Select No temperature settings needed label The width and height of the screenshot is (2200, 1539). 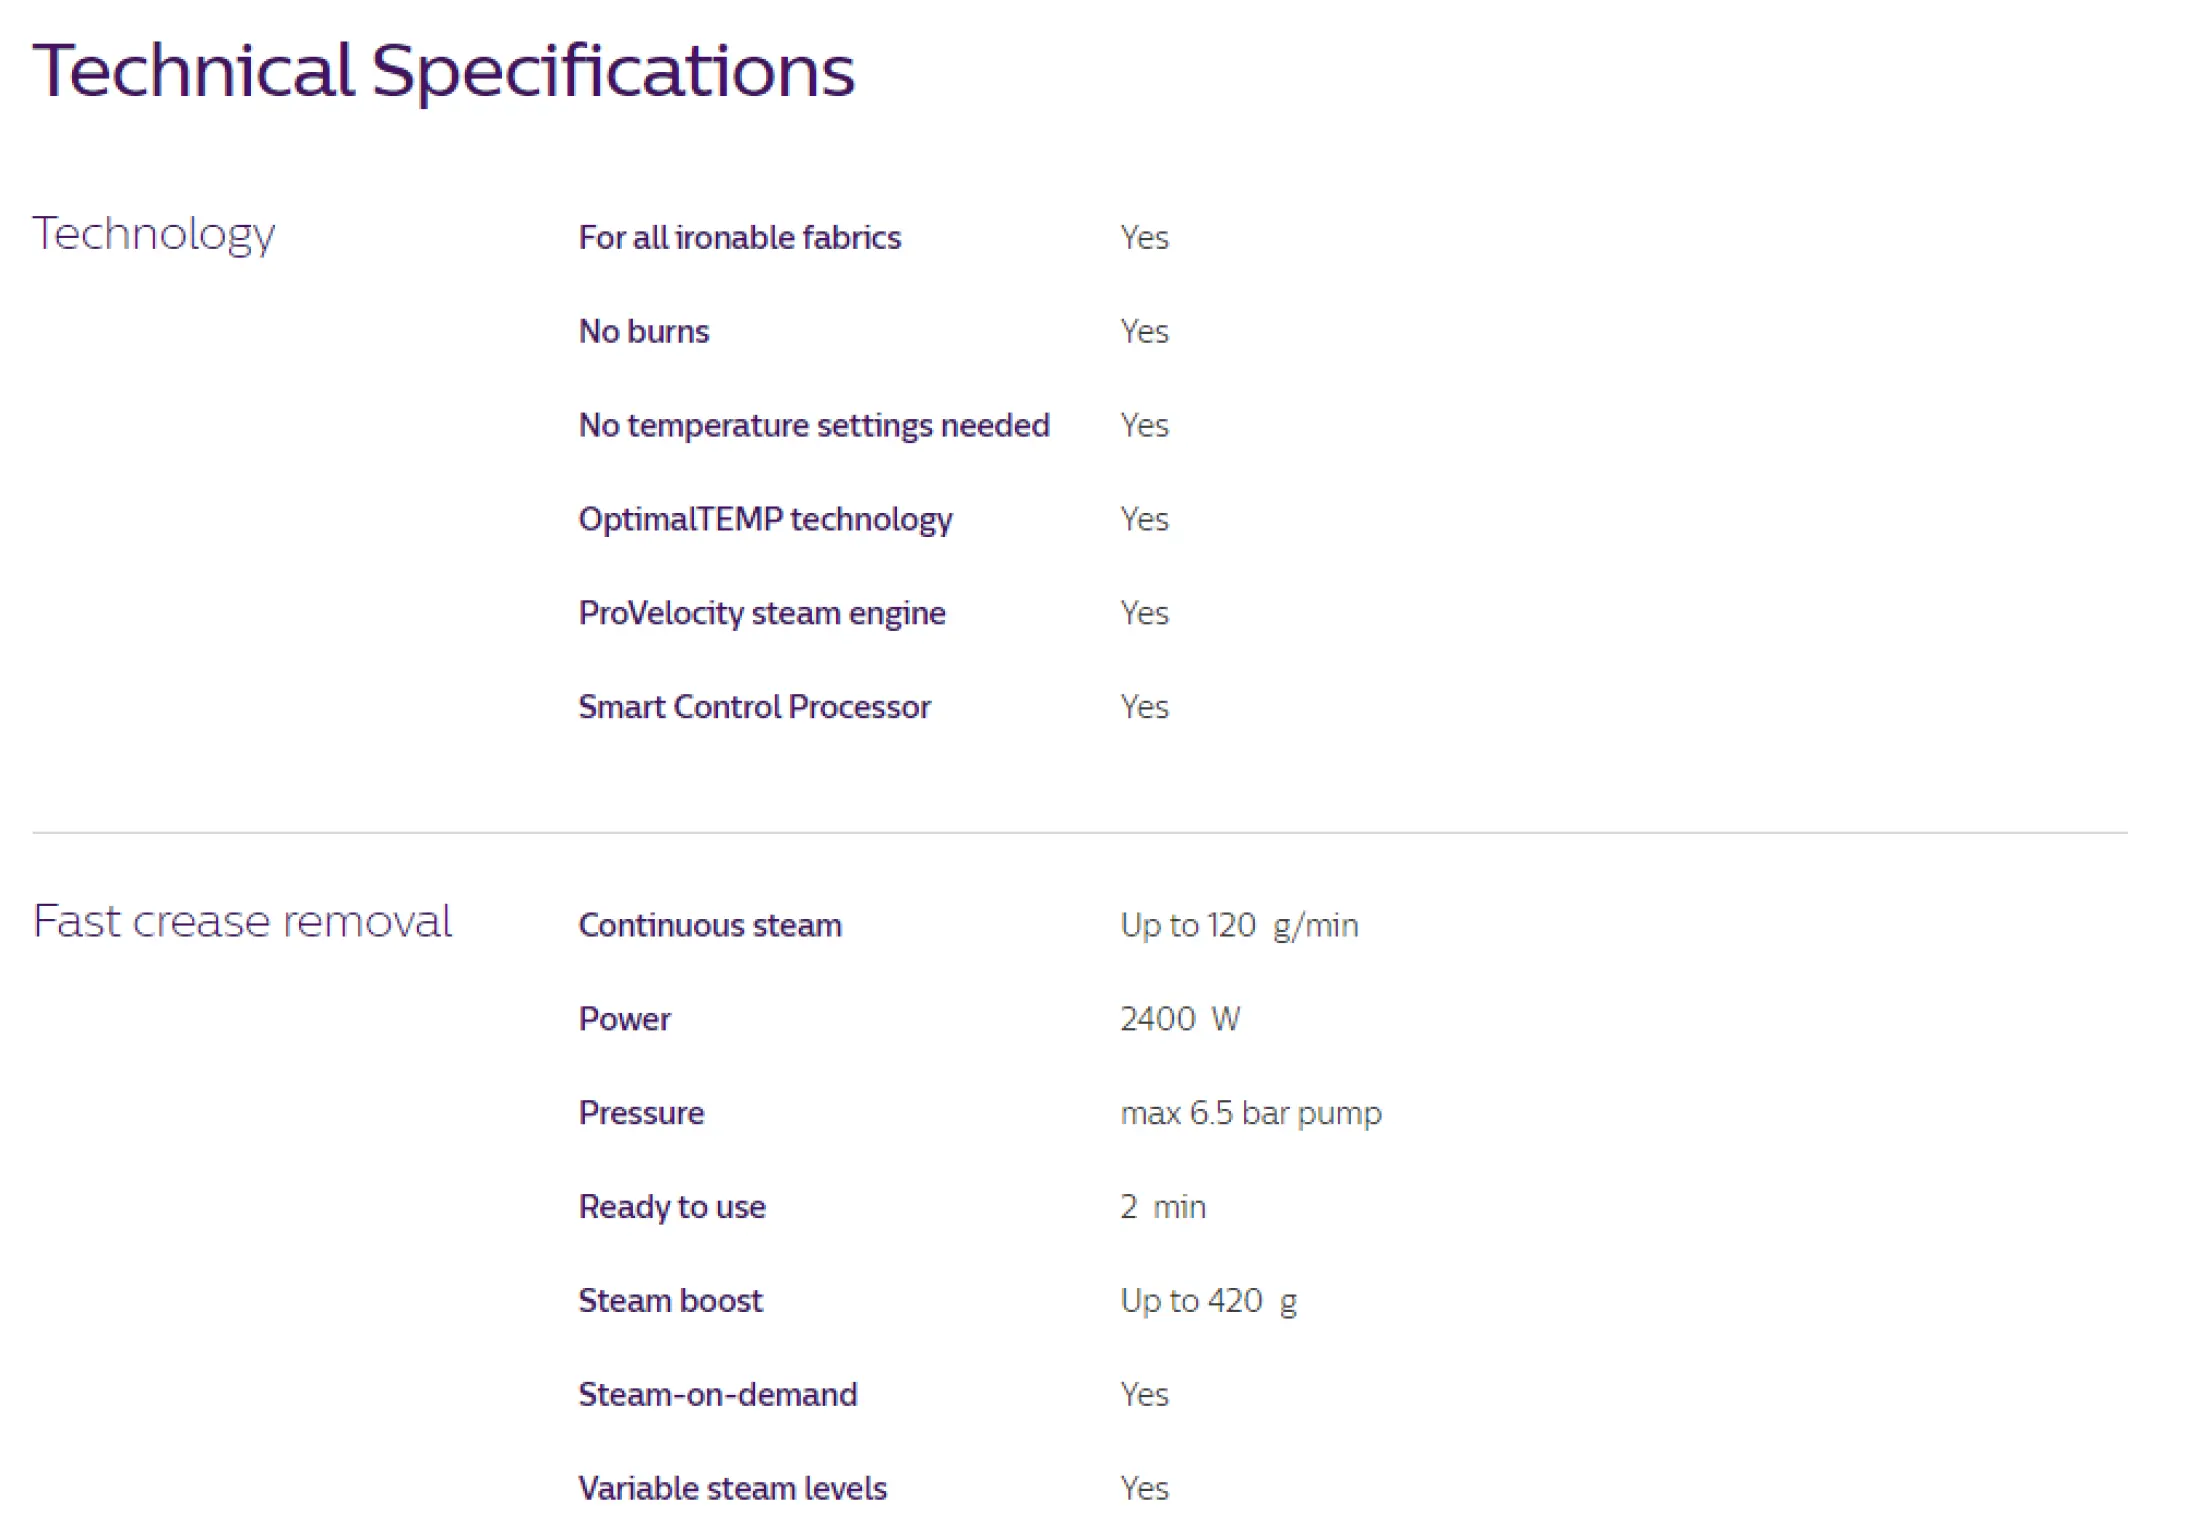[814, 425]
